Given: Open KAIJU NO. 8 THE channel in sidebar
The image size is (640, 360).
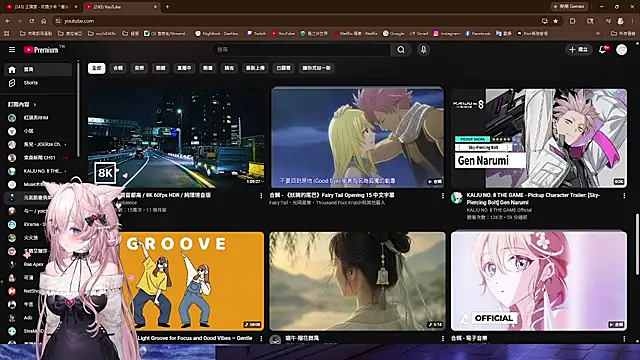Looking at the screenshot, I should point(38,171).
